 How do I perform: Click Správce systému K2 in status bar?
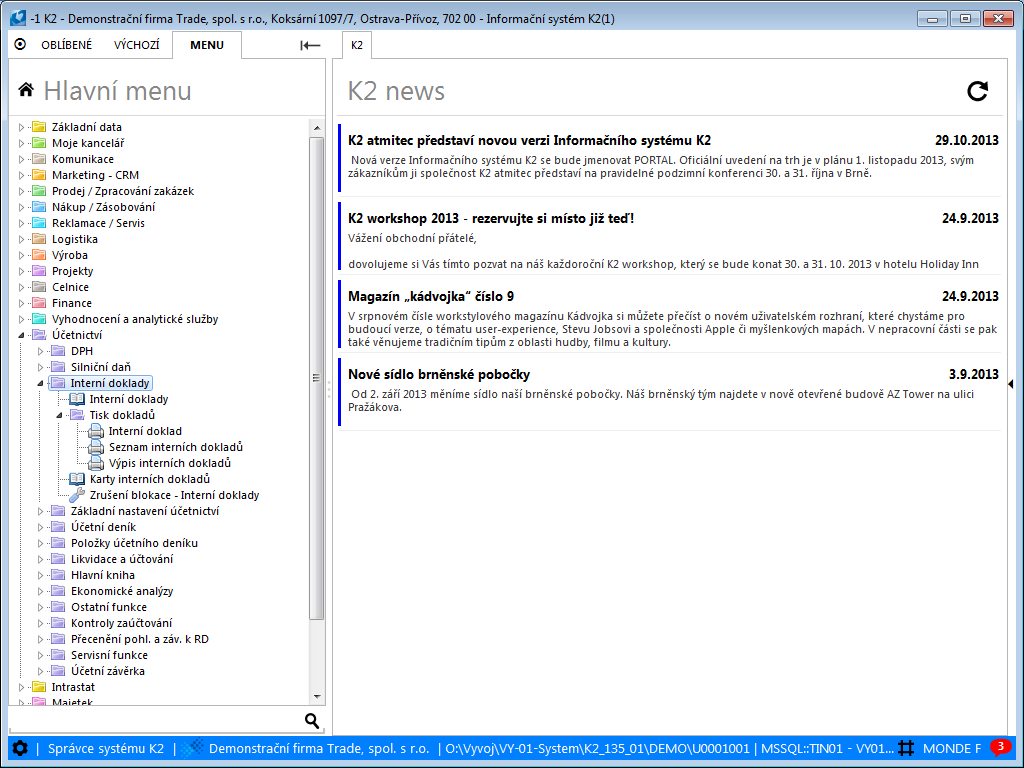(106, 748)
